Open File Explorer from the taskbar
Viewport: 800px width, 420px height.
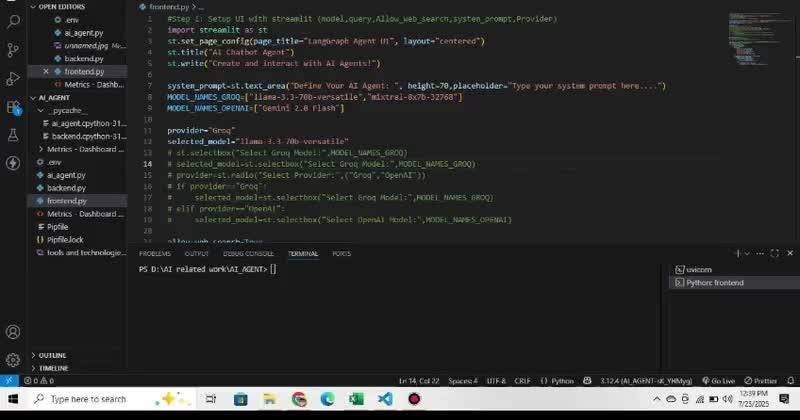(270, 399)
